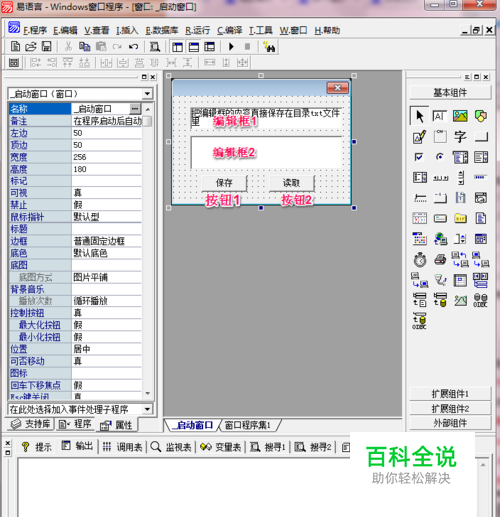
Task: Select the image (mountain) button component icon
Action: click(460, 300)
